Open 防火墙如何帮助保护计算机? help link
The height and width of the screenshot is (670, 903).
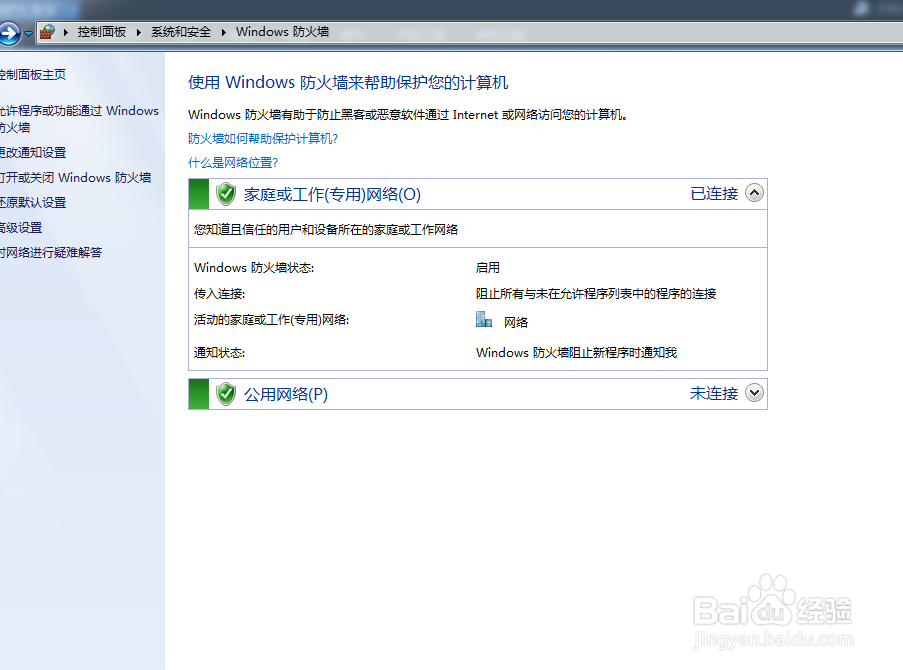(x=263, y=138)
